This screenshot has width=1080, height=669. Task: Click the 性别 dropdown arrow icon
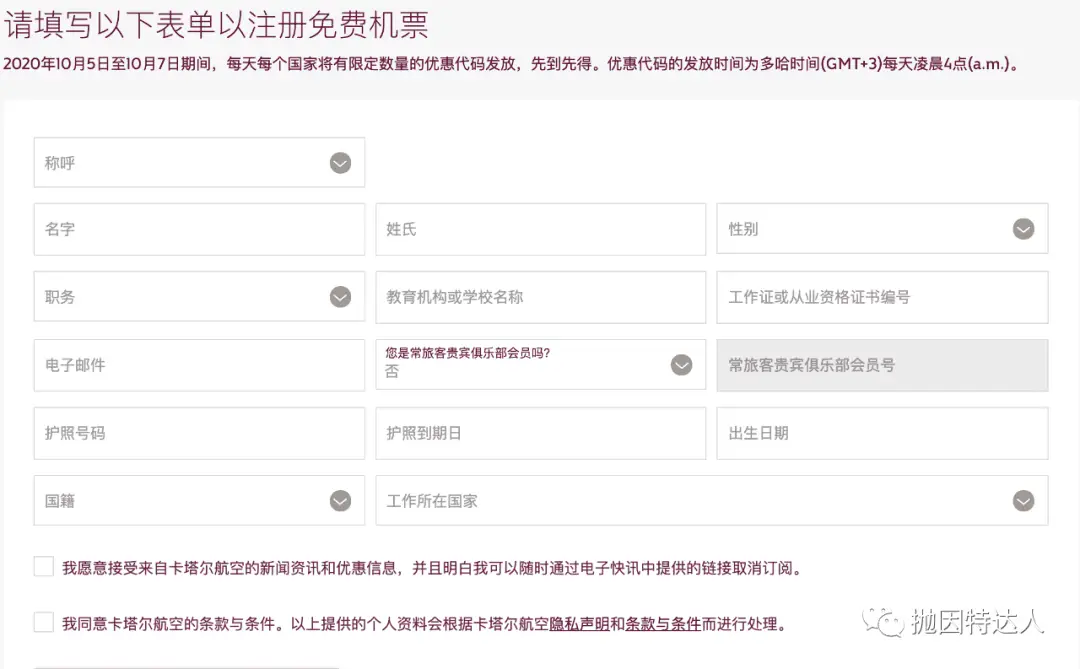click(x=1023, y=229)
